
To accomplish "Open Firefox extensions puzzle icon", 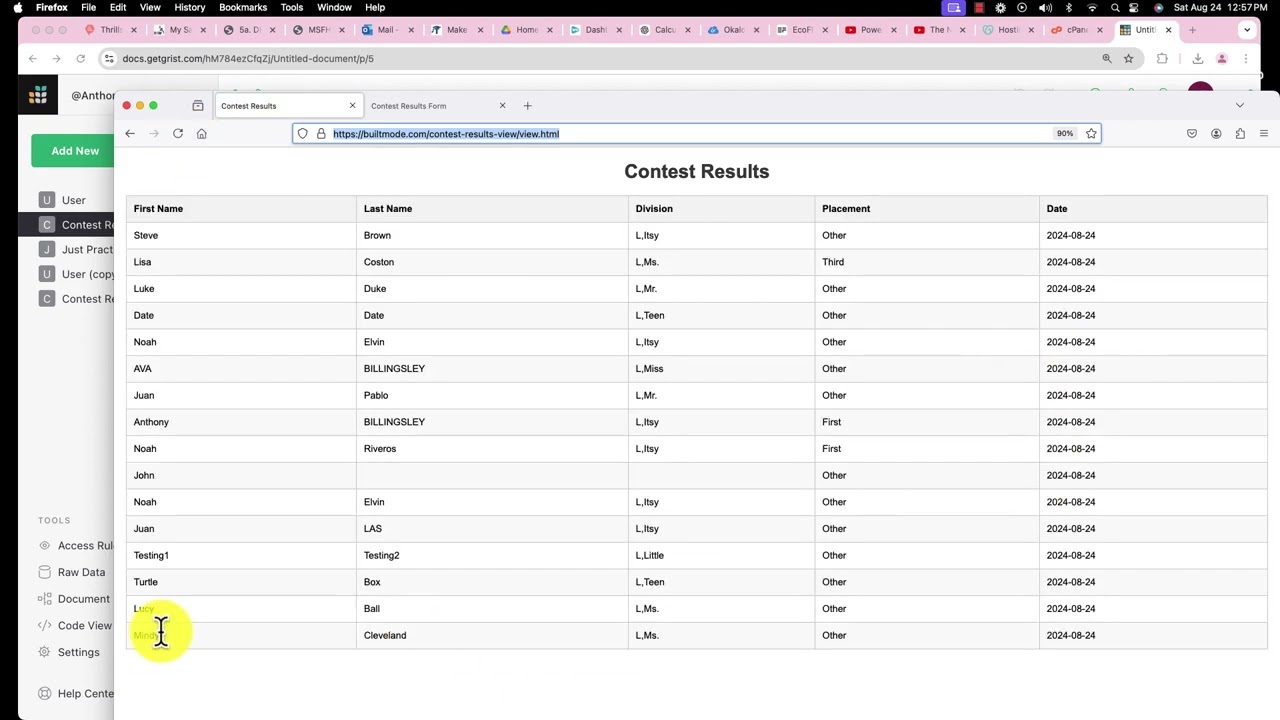I will [x=1240, y=133].
